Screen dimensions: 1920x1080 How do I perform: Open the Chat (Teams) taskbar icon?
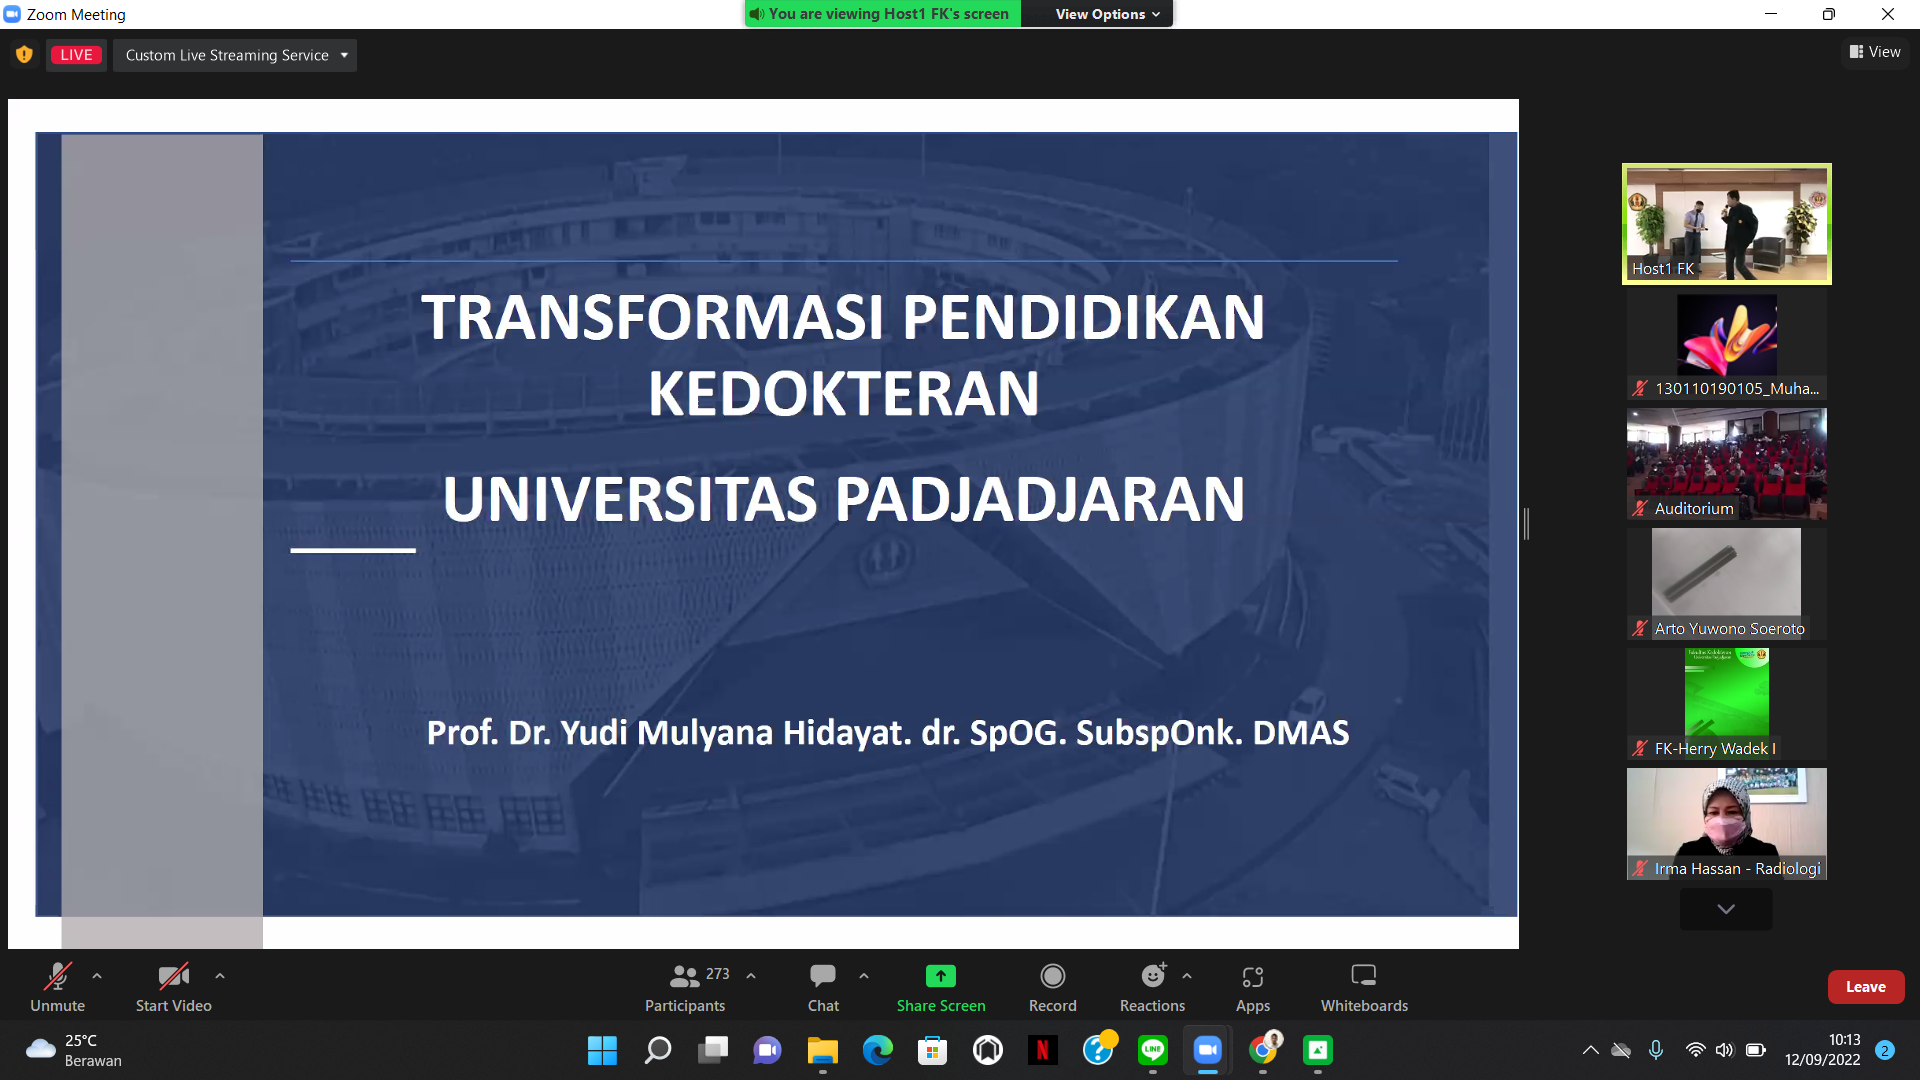point(767,1050)
